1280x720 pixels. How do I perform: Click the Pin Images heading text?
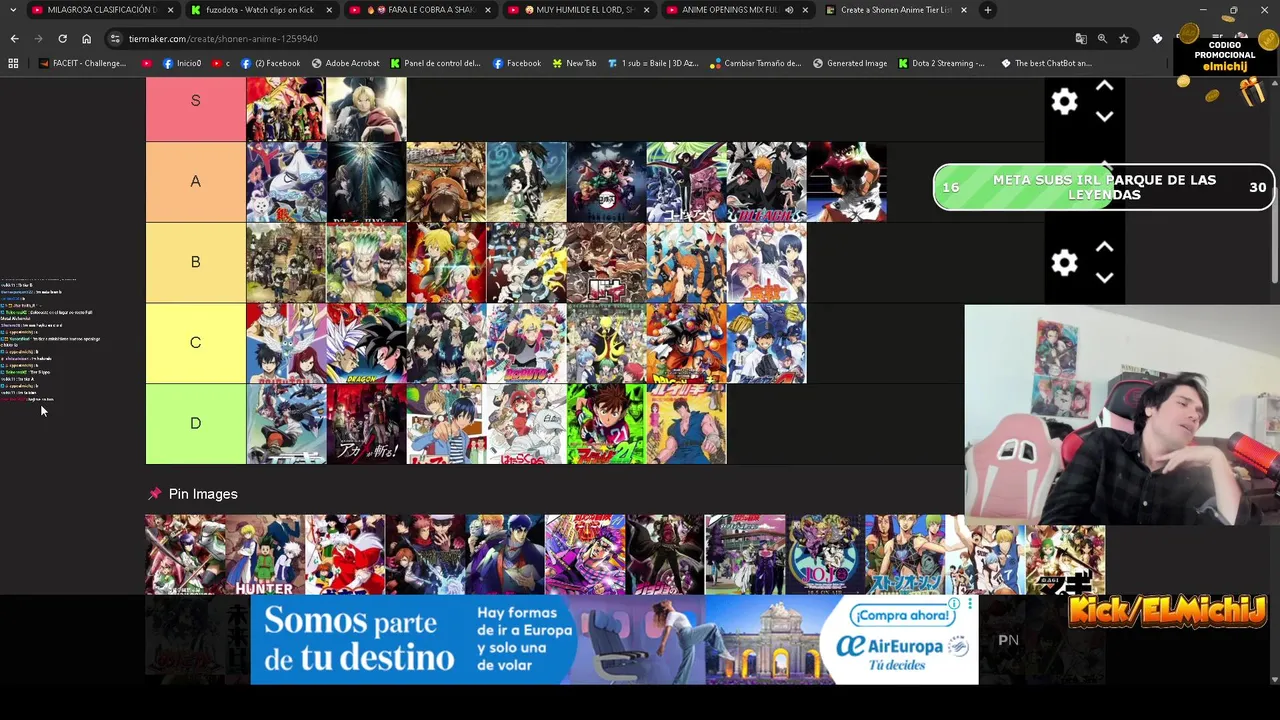pyautogui.click(x=203, y=494)
